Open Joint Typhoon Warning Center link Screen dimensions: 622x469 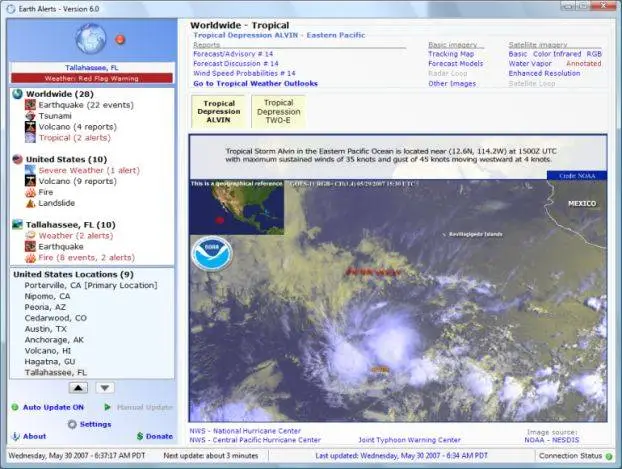pyautogui.click(x=409, y=440)
